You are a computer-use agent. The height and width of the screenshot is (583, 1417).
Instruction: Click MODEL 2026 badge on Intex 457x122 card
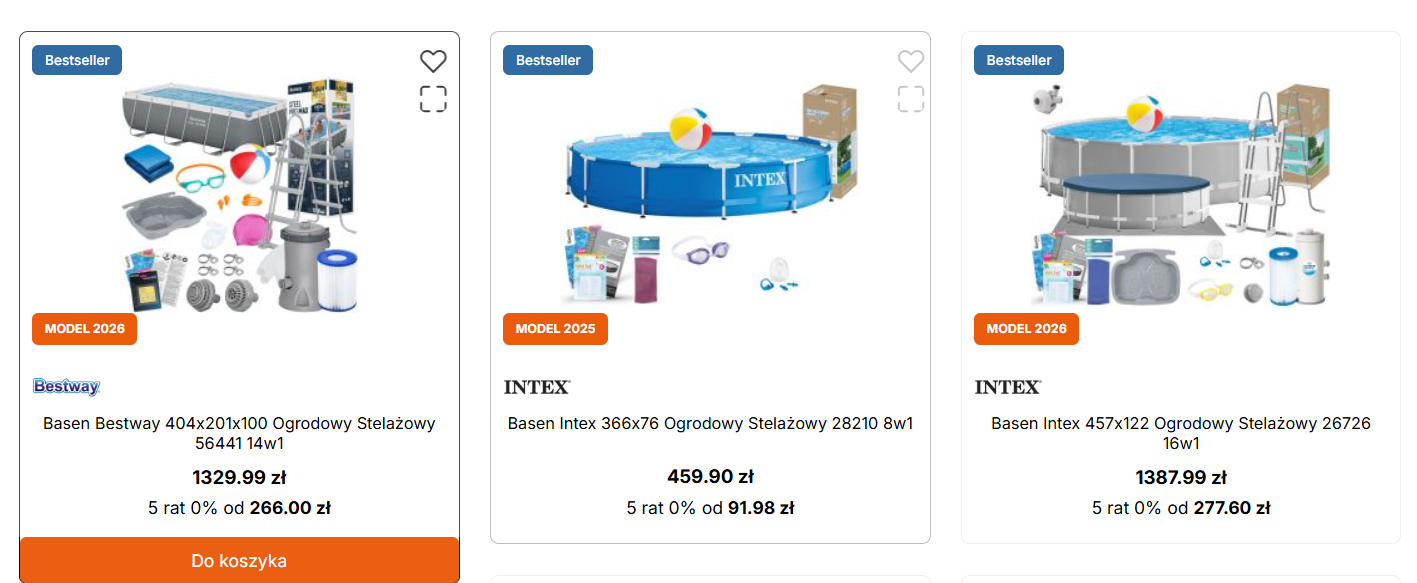click(x=1026, y=329)
